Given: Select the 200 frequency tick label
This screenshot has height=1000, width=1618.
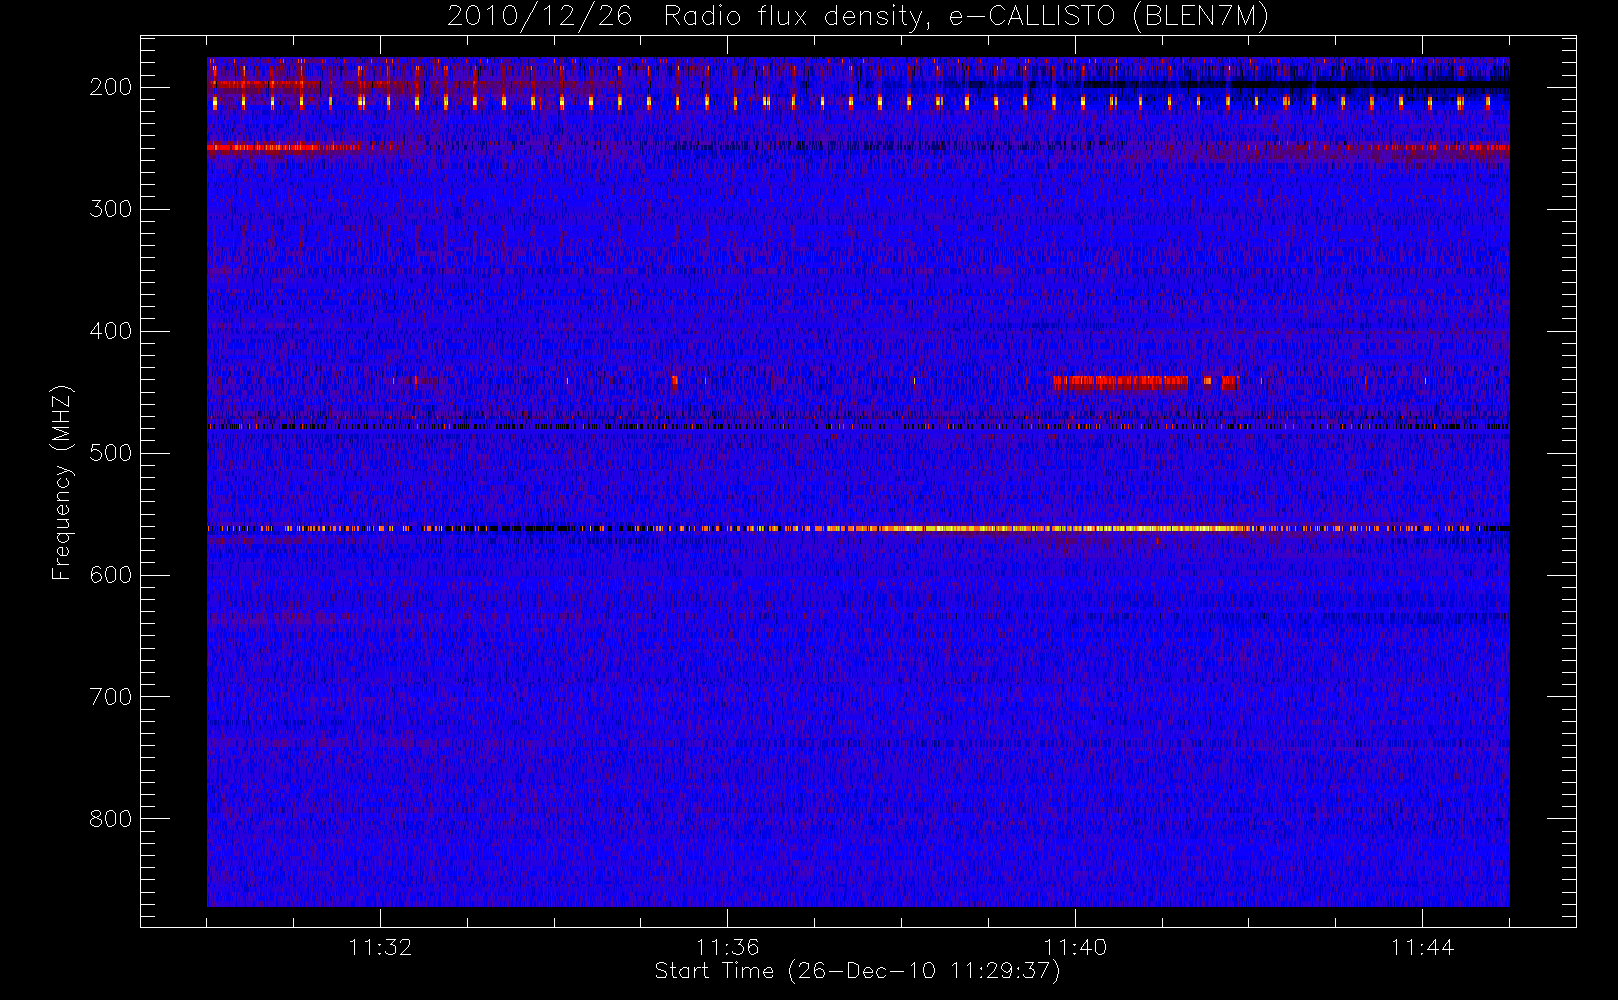Looking at the screenshot, I should click(x=111, y=87).
